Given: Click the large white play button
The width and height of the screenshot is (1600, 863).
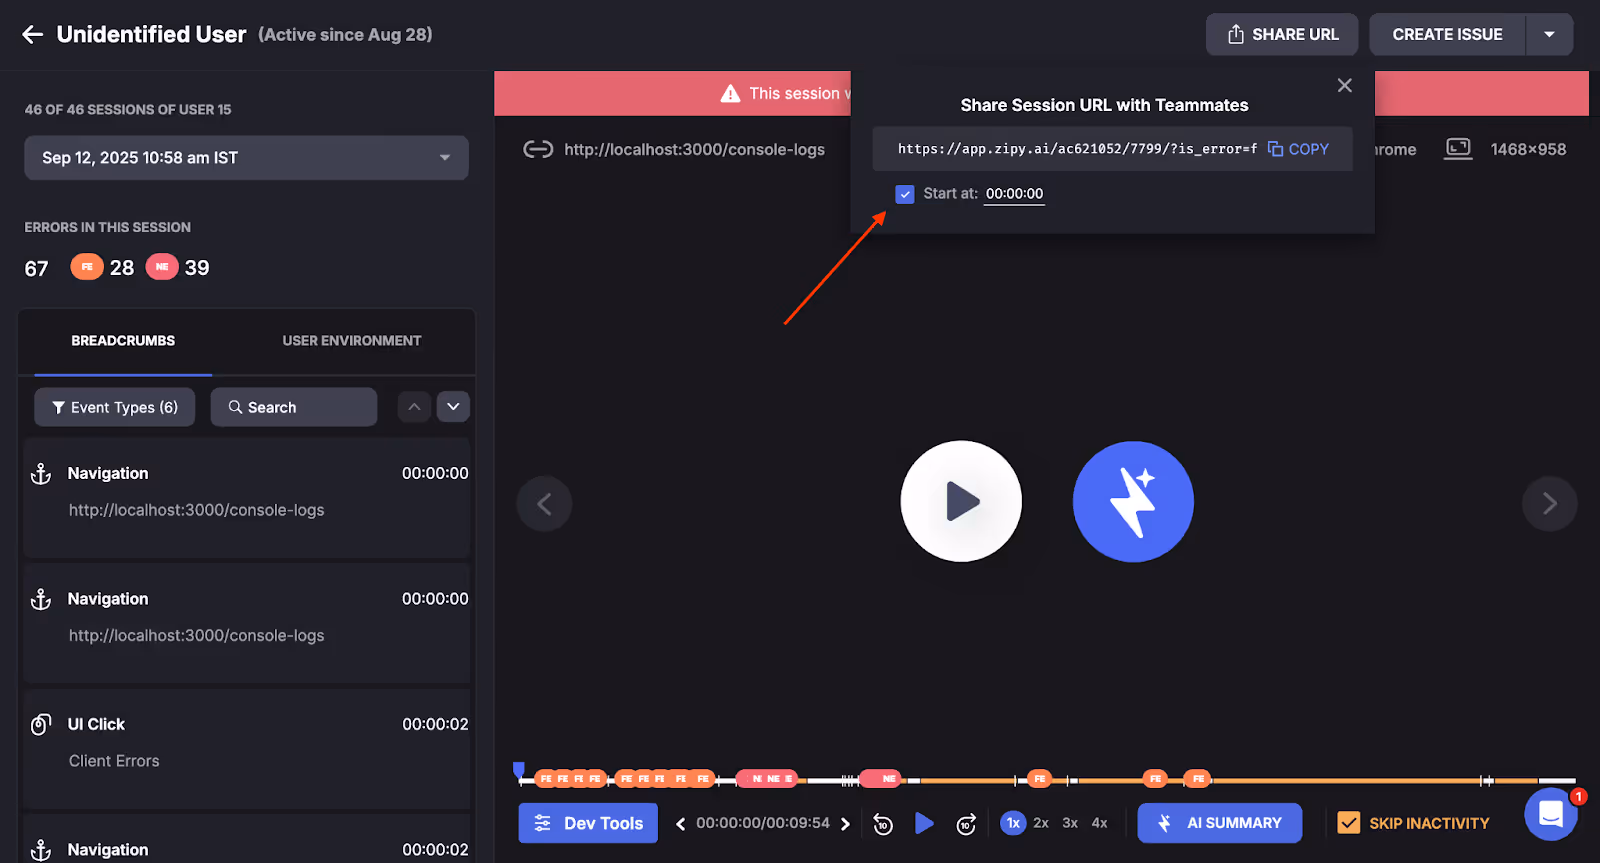Looking at the screenshot, I should [961, 502].
